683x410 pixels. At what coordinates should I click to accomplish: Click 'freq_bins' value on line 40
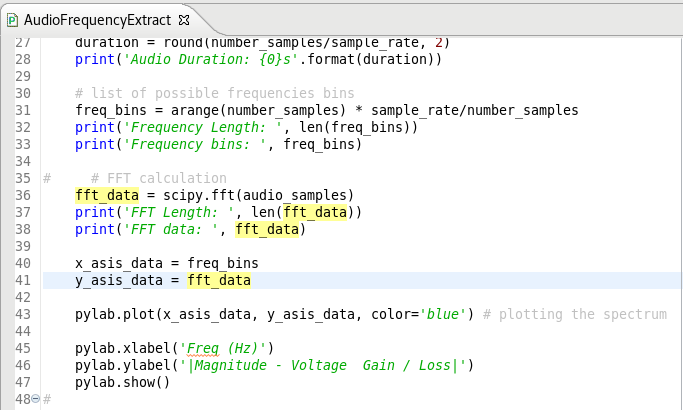coord(223,263)
